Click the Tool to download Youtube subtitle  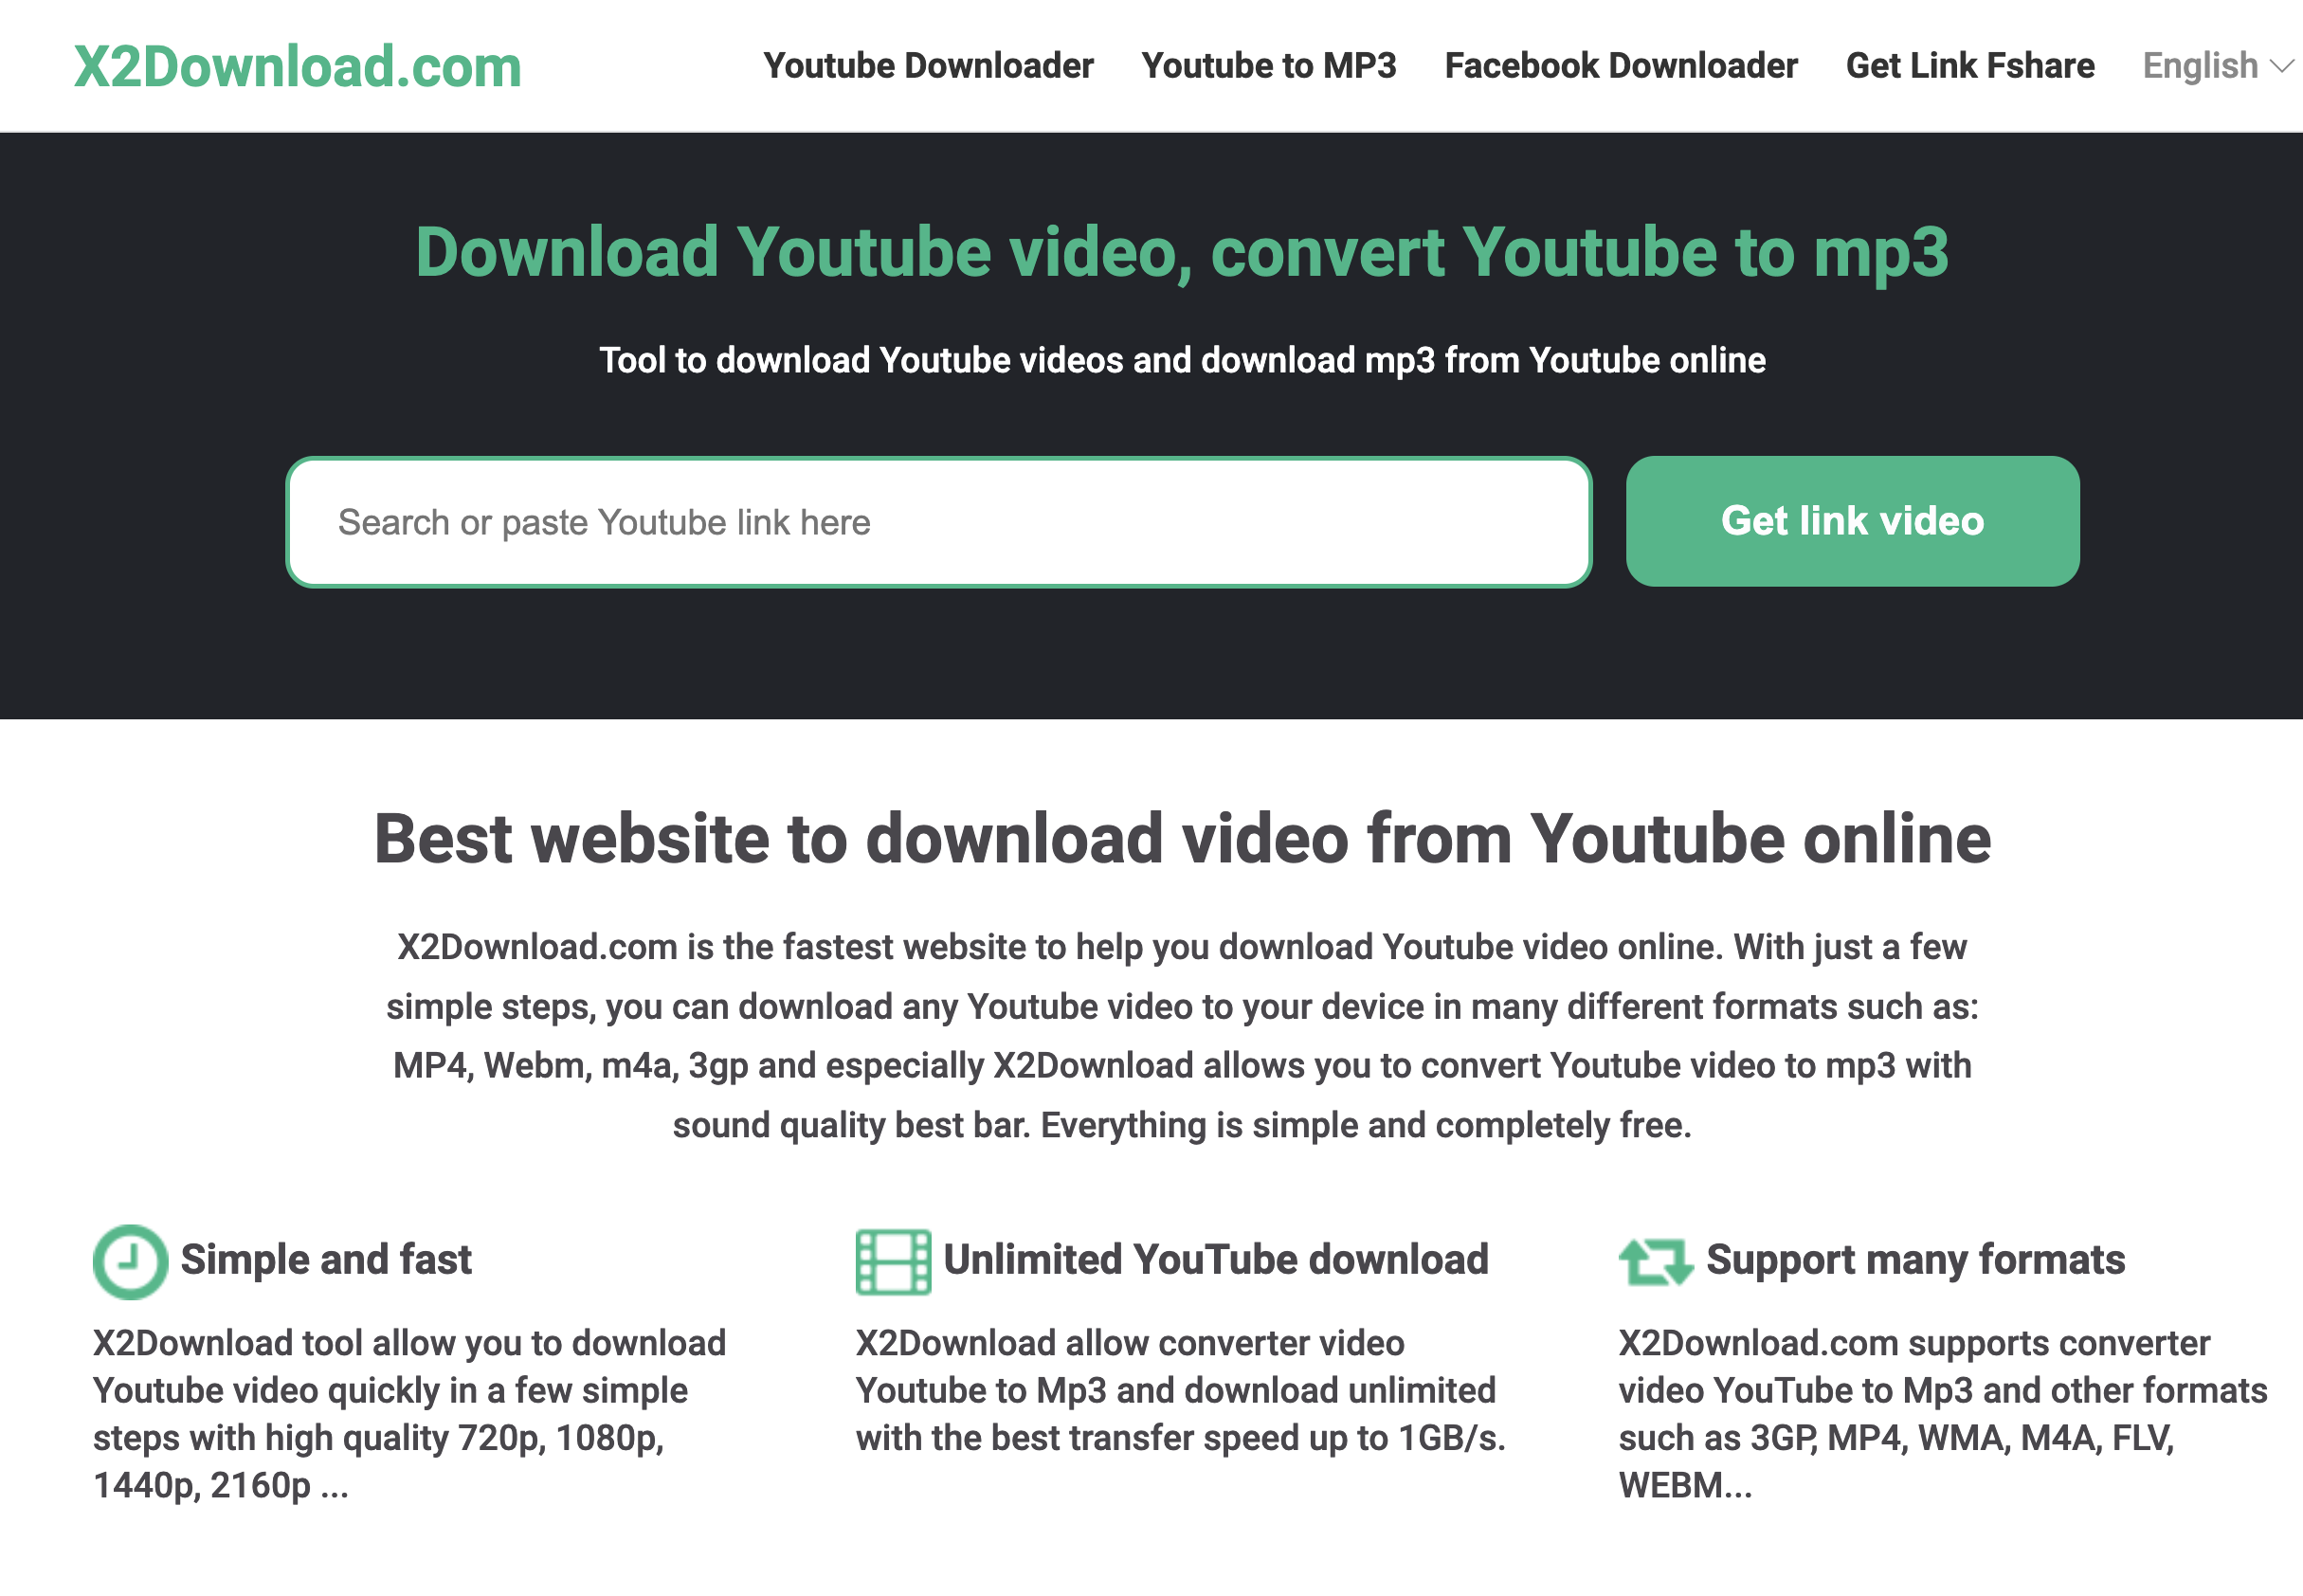click(x=1181, y=360)
